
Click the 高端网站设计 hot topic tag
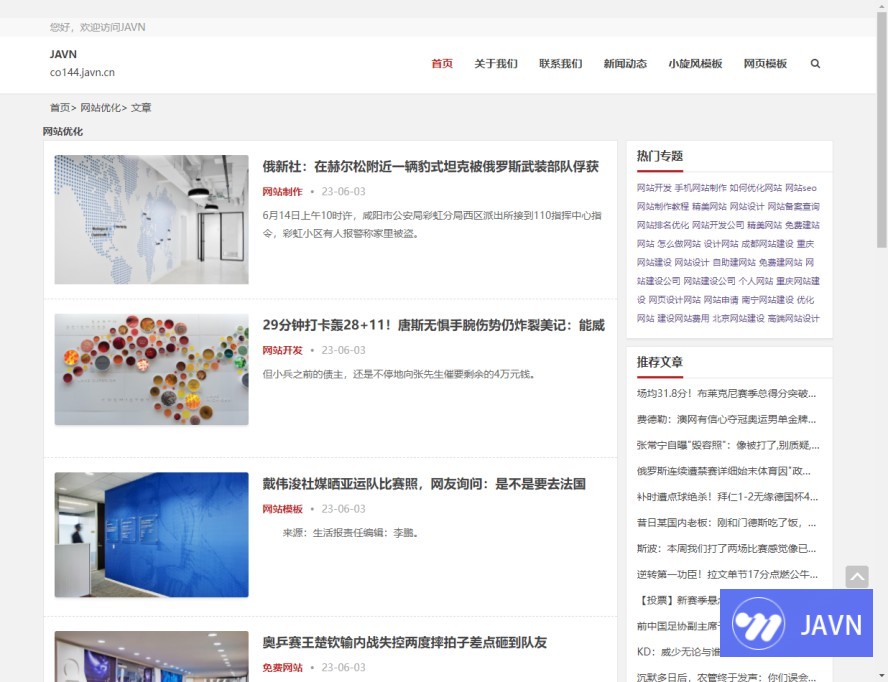pos(793,318)
